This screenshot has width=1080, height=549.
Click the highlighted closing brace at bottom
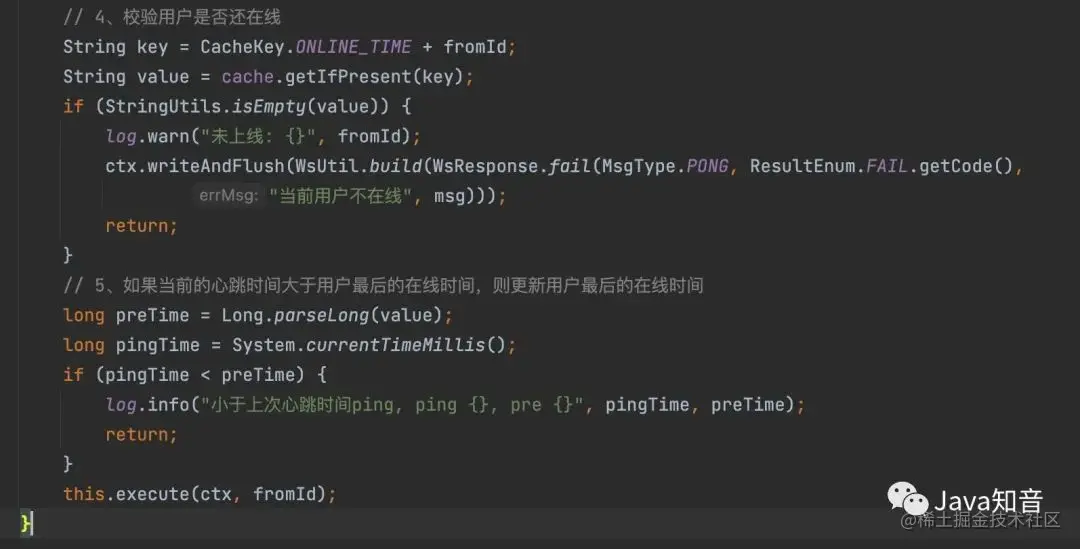25,523
